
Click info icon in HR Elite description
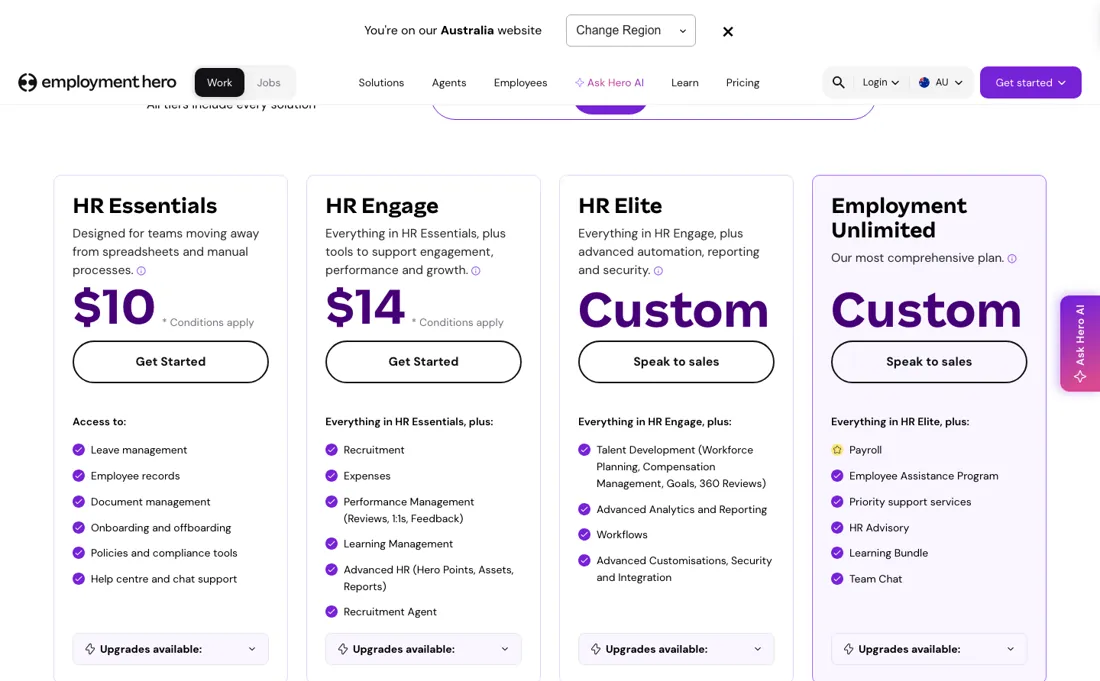[658, 271]
